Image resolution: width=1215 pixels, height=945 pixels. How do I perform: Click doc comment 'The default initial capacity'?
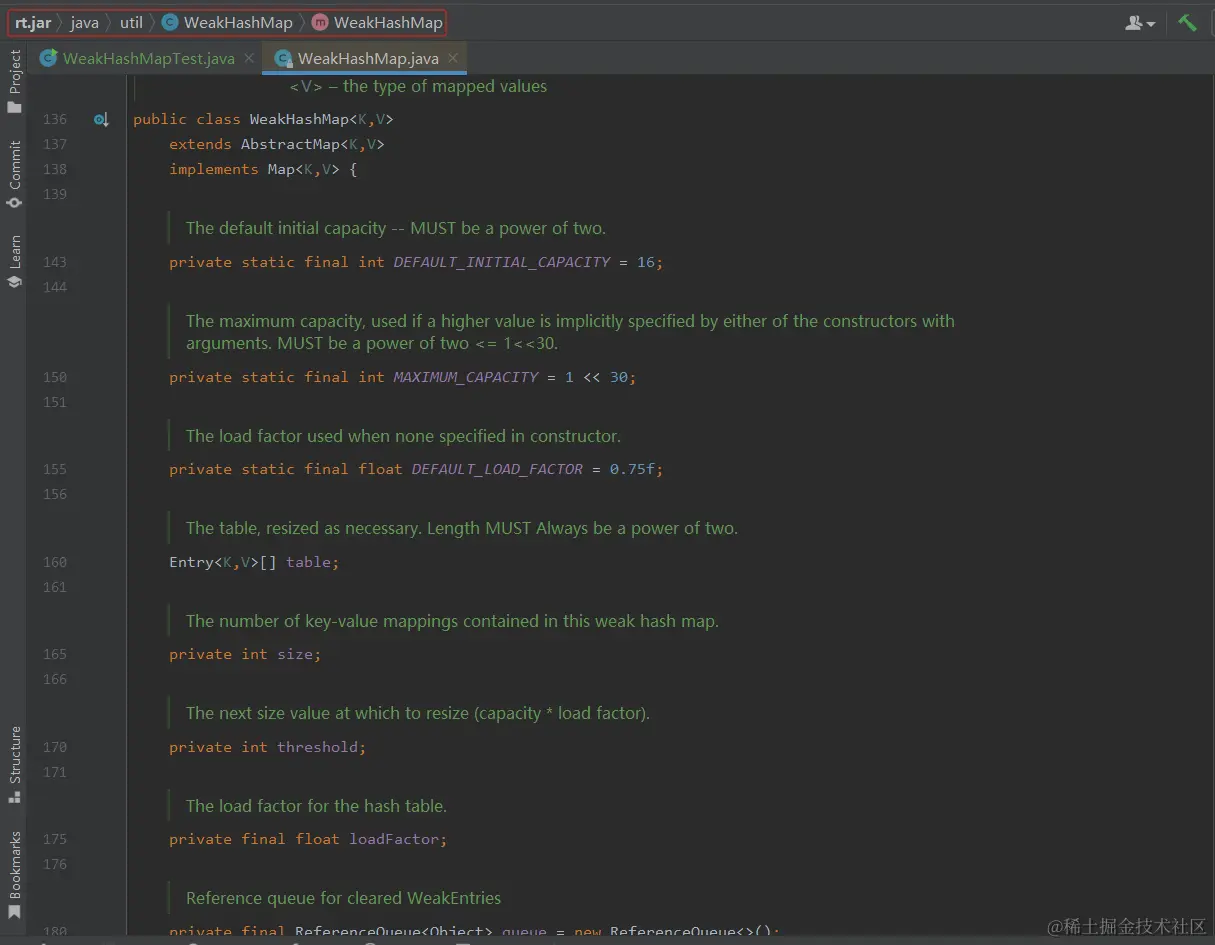396,228
